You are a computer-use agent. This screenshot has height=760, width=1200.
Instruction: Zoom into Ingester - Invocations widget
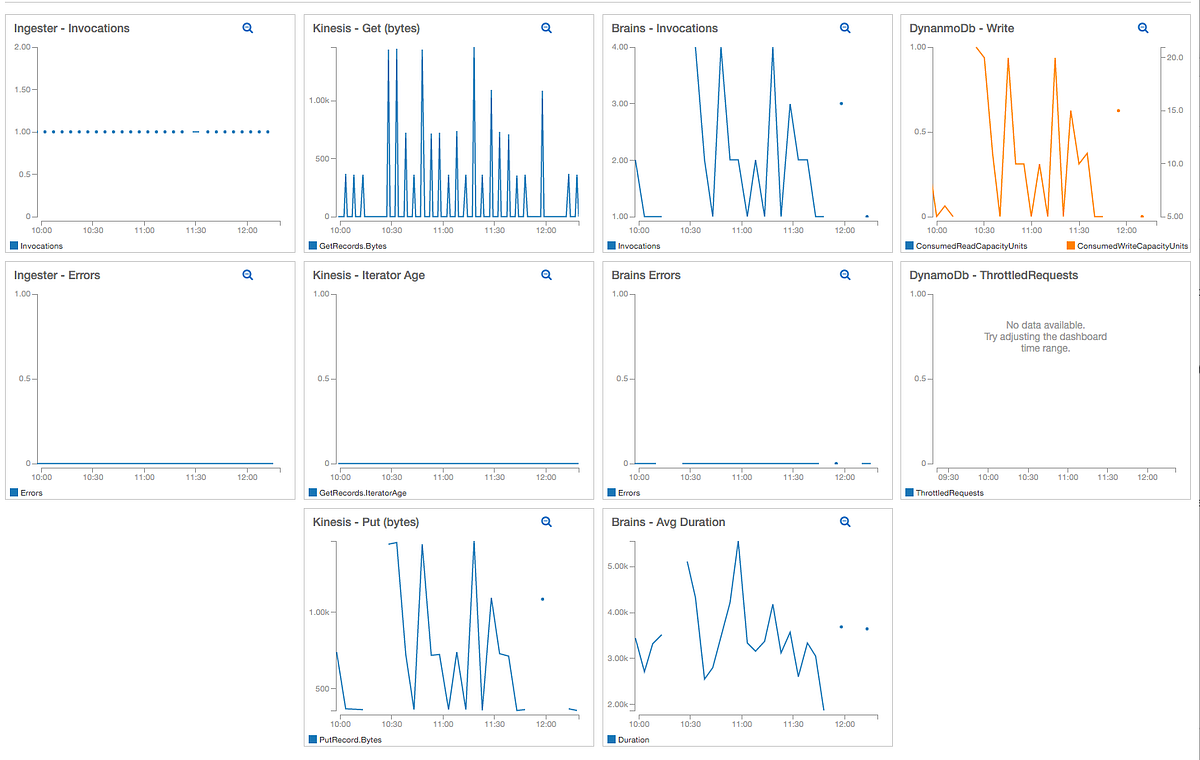248,29
